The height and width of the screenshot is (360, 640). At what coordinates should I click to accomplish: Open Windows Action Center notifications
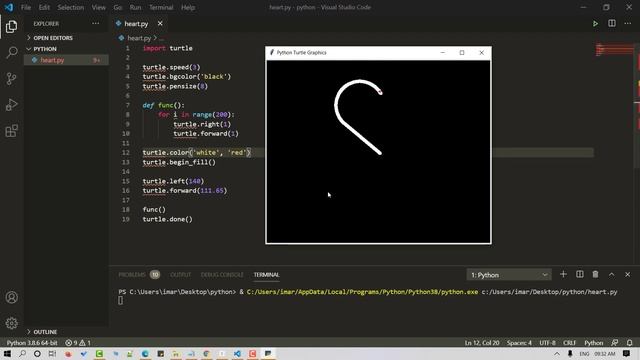click(x=627, y=353)
